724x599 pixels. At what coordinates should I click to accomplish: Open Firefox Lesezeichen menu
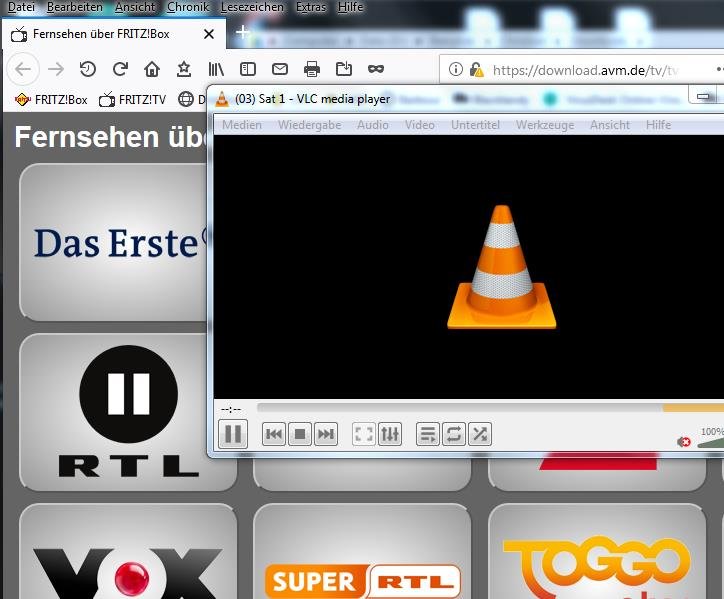click(x=252, y=7)
